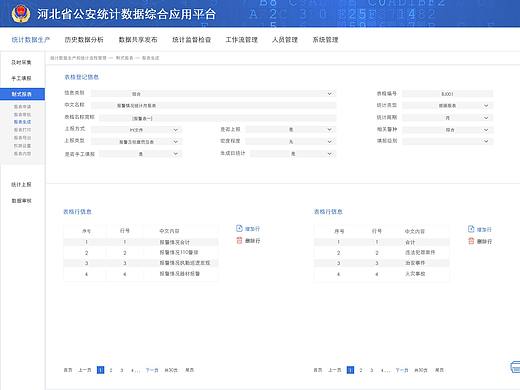Select page 1 in the right table pagination
The image size is (520, 390).
tap(350, 370)
